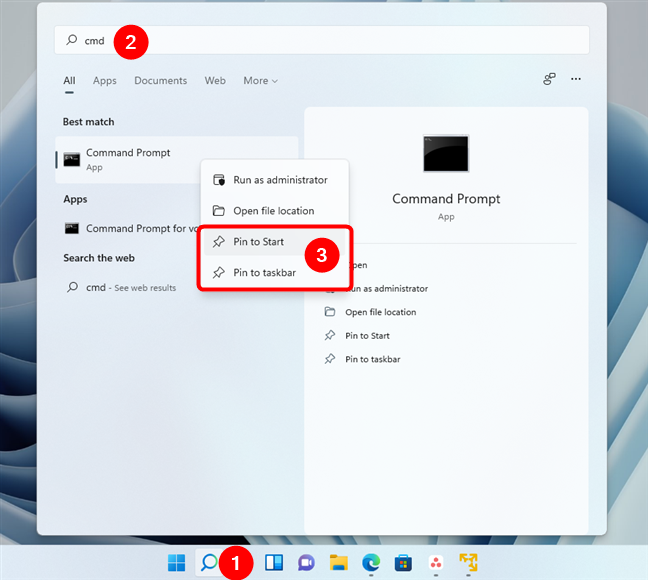This screenshot has width=648, height=580.
Task: Click folder icon beside right-pane Open file location
Action: [330, 312]
